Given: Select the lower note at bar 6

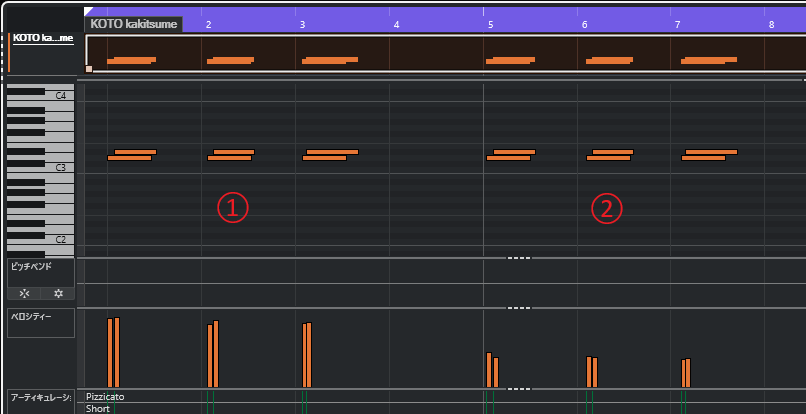Looking at the screenshot, I should tap(608, 158).
